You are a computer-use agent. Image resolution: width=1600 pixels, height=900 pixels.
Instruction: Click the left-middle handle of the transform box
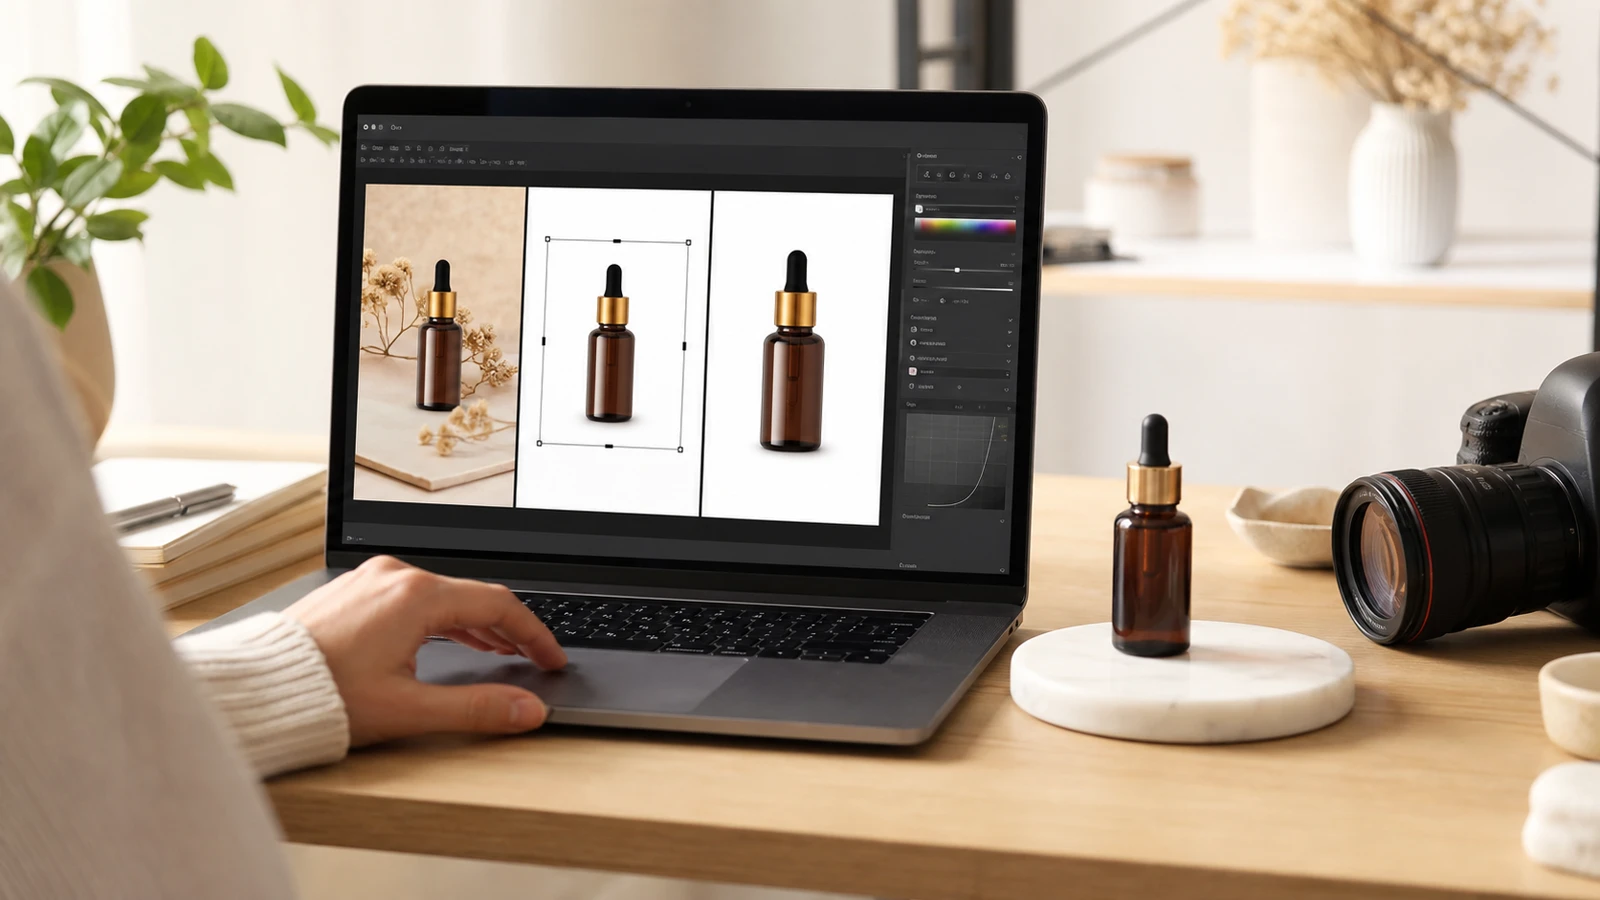coord(543,341)
